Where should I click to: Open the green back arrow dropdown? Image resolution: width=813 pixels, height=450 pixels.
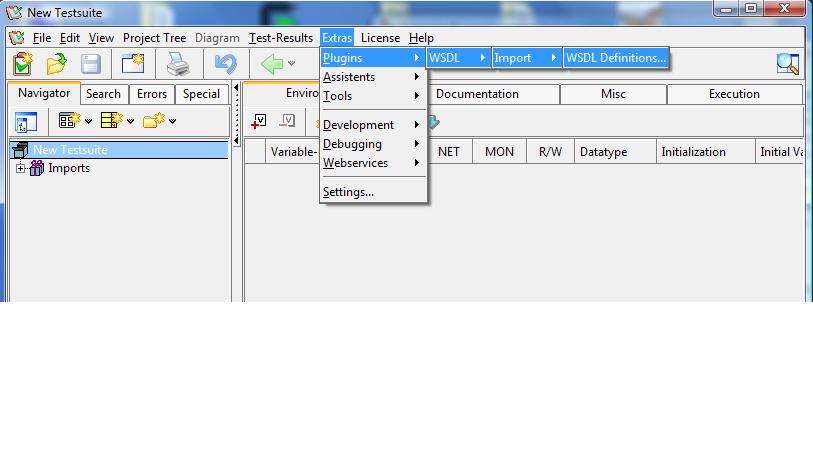(x=291, y=64)
